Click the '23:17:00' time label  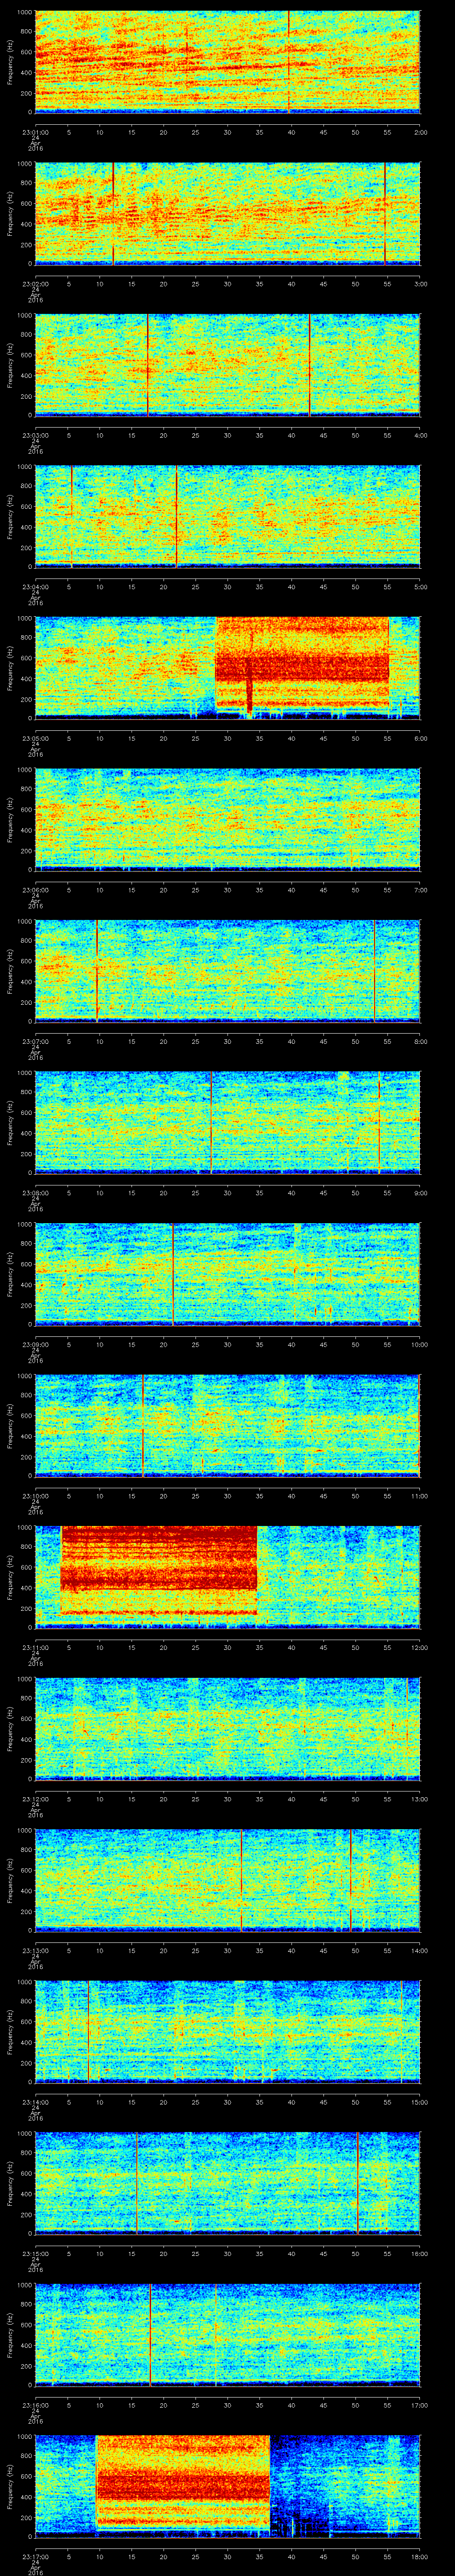click(x=35, y=2555)
